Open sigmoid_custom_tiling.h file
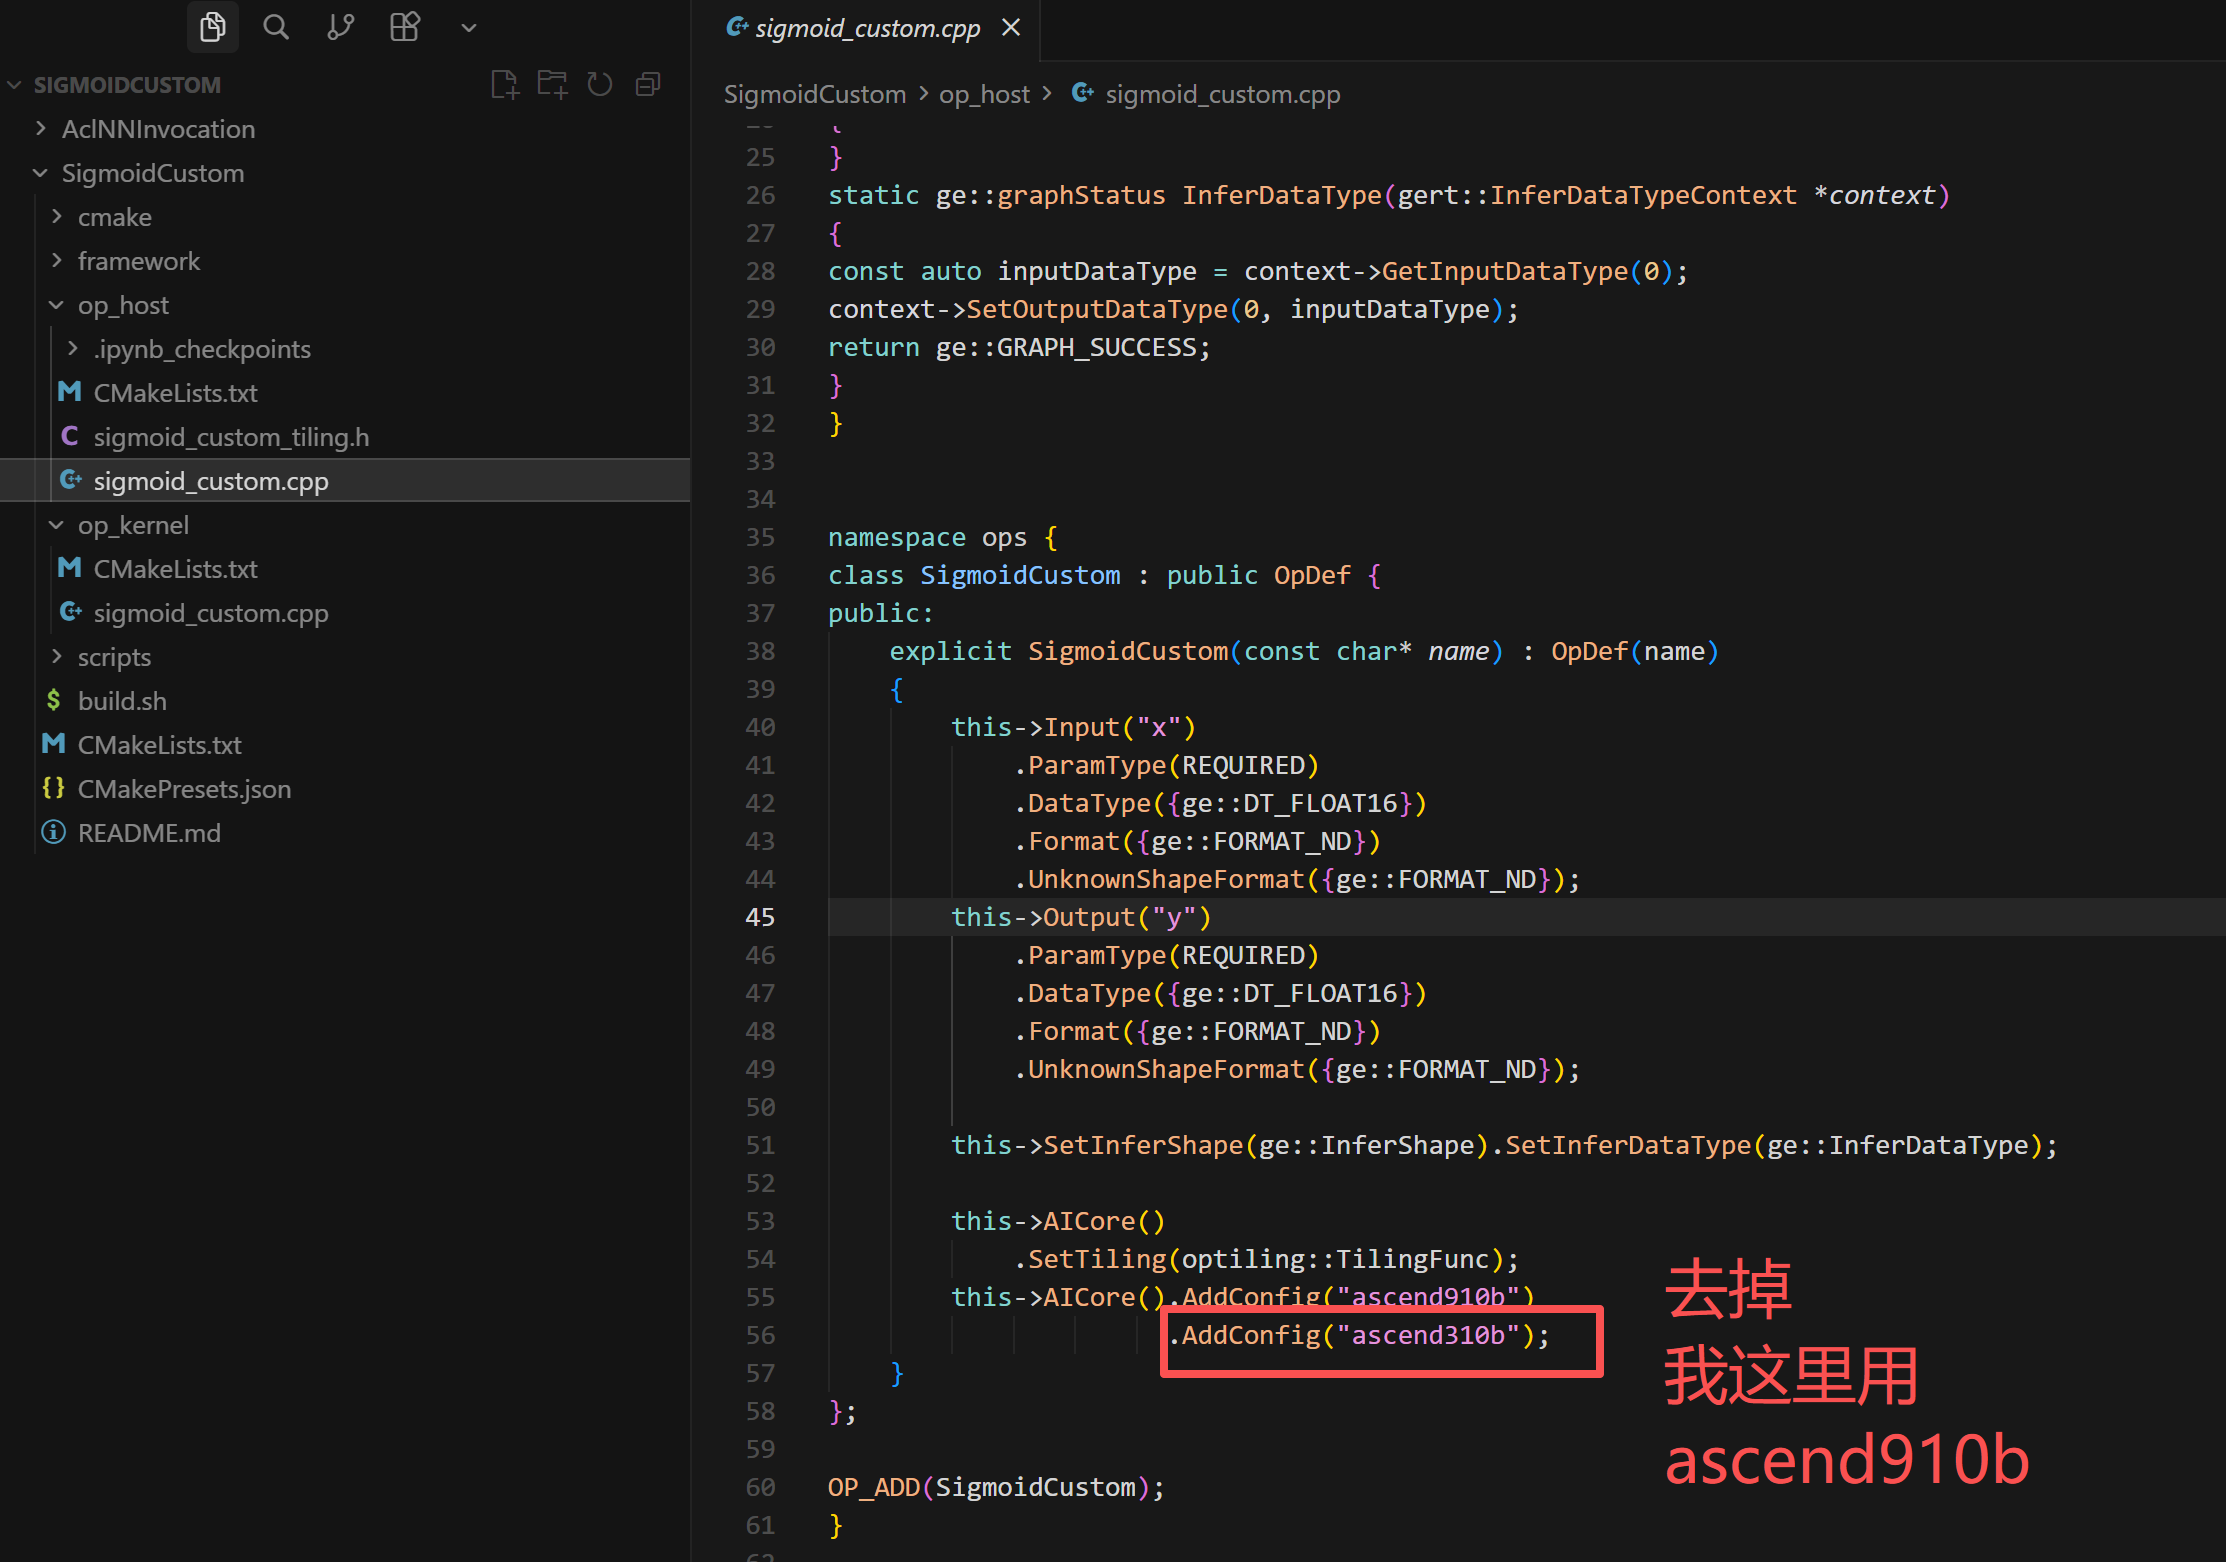 click(x=231, y=437)
